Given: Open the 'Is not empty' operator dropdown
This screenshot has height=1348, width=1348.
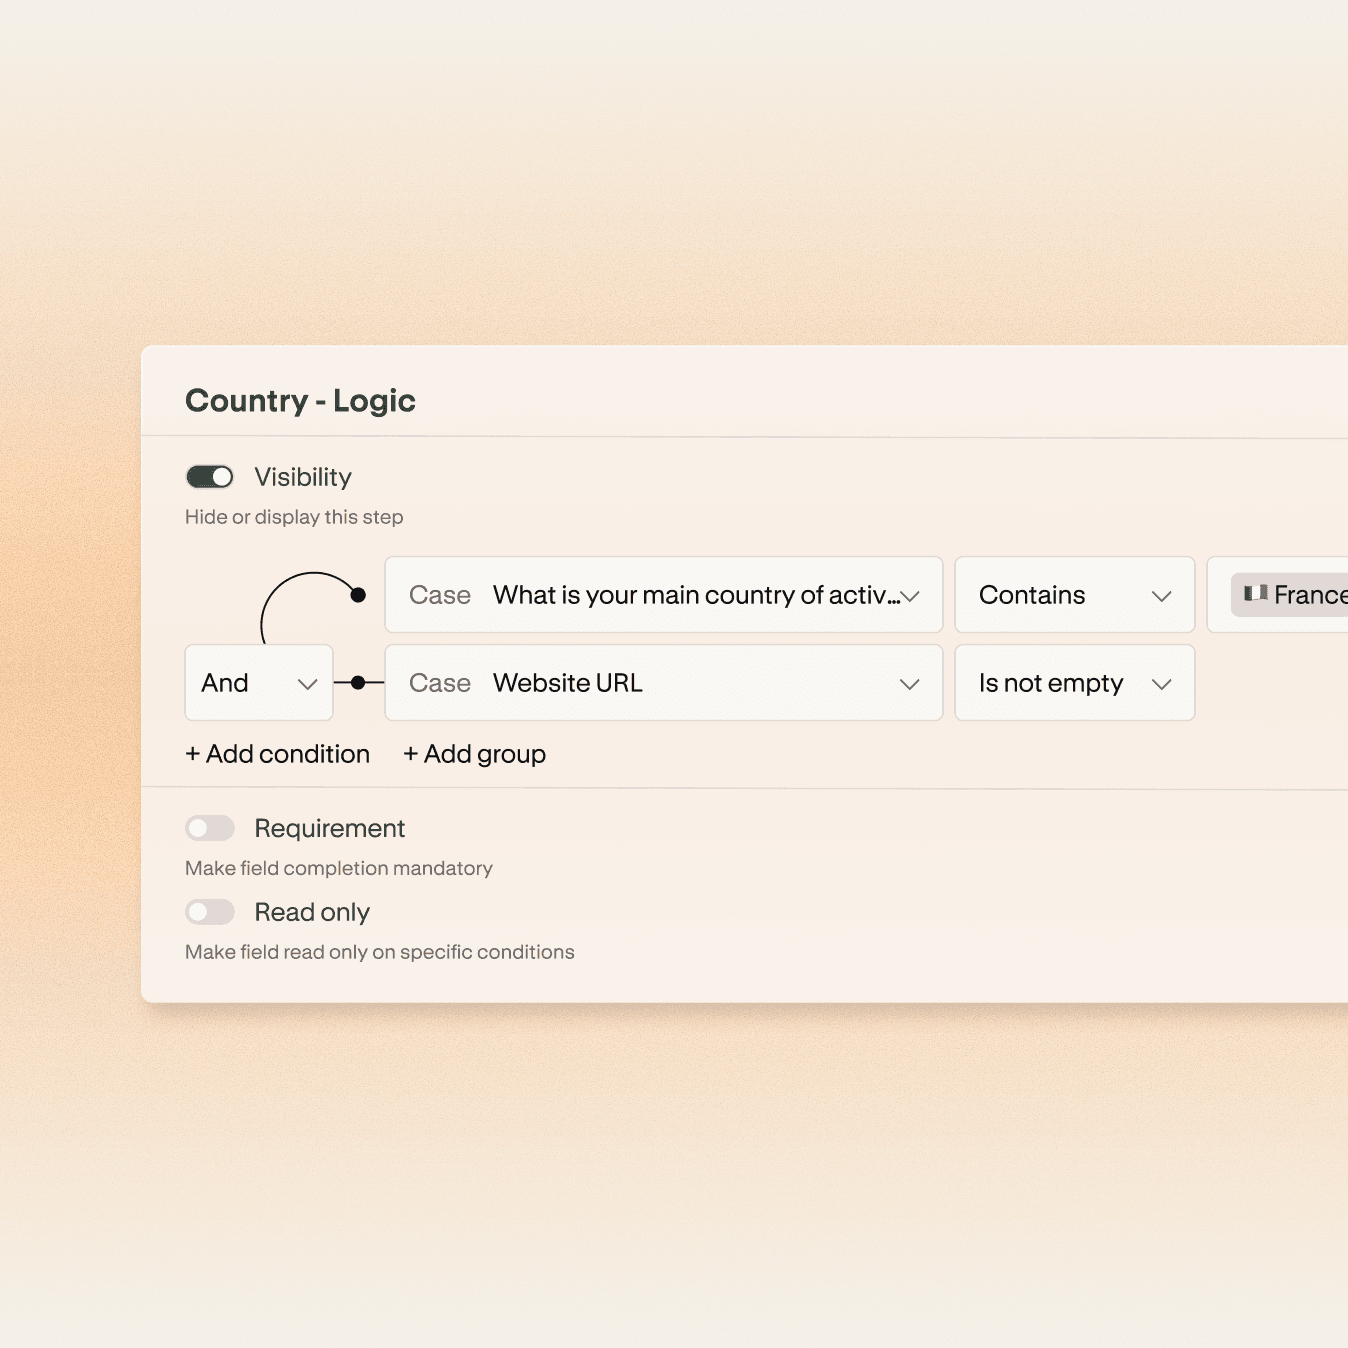Looking at the screenshot, I should 1074,683.
